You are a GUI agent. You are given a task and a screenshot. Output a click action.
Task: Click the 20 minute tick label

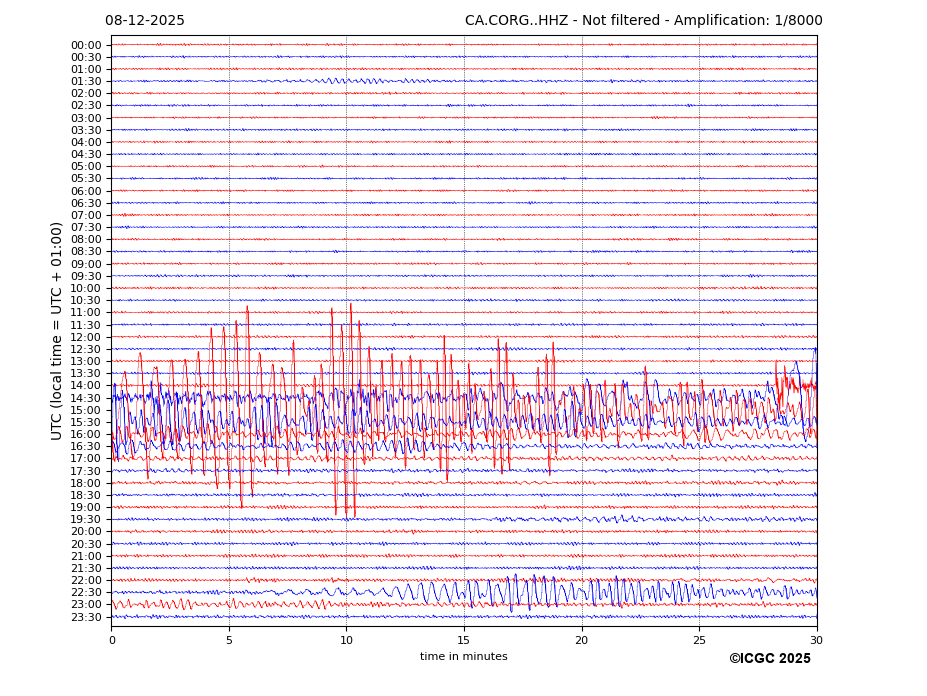pos(581,640)
